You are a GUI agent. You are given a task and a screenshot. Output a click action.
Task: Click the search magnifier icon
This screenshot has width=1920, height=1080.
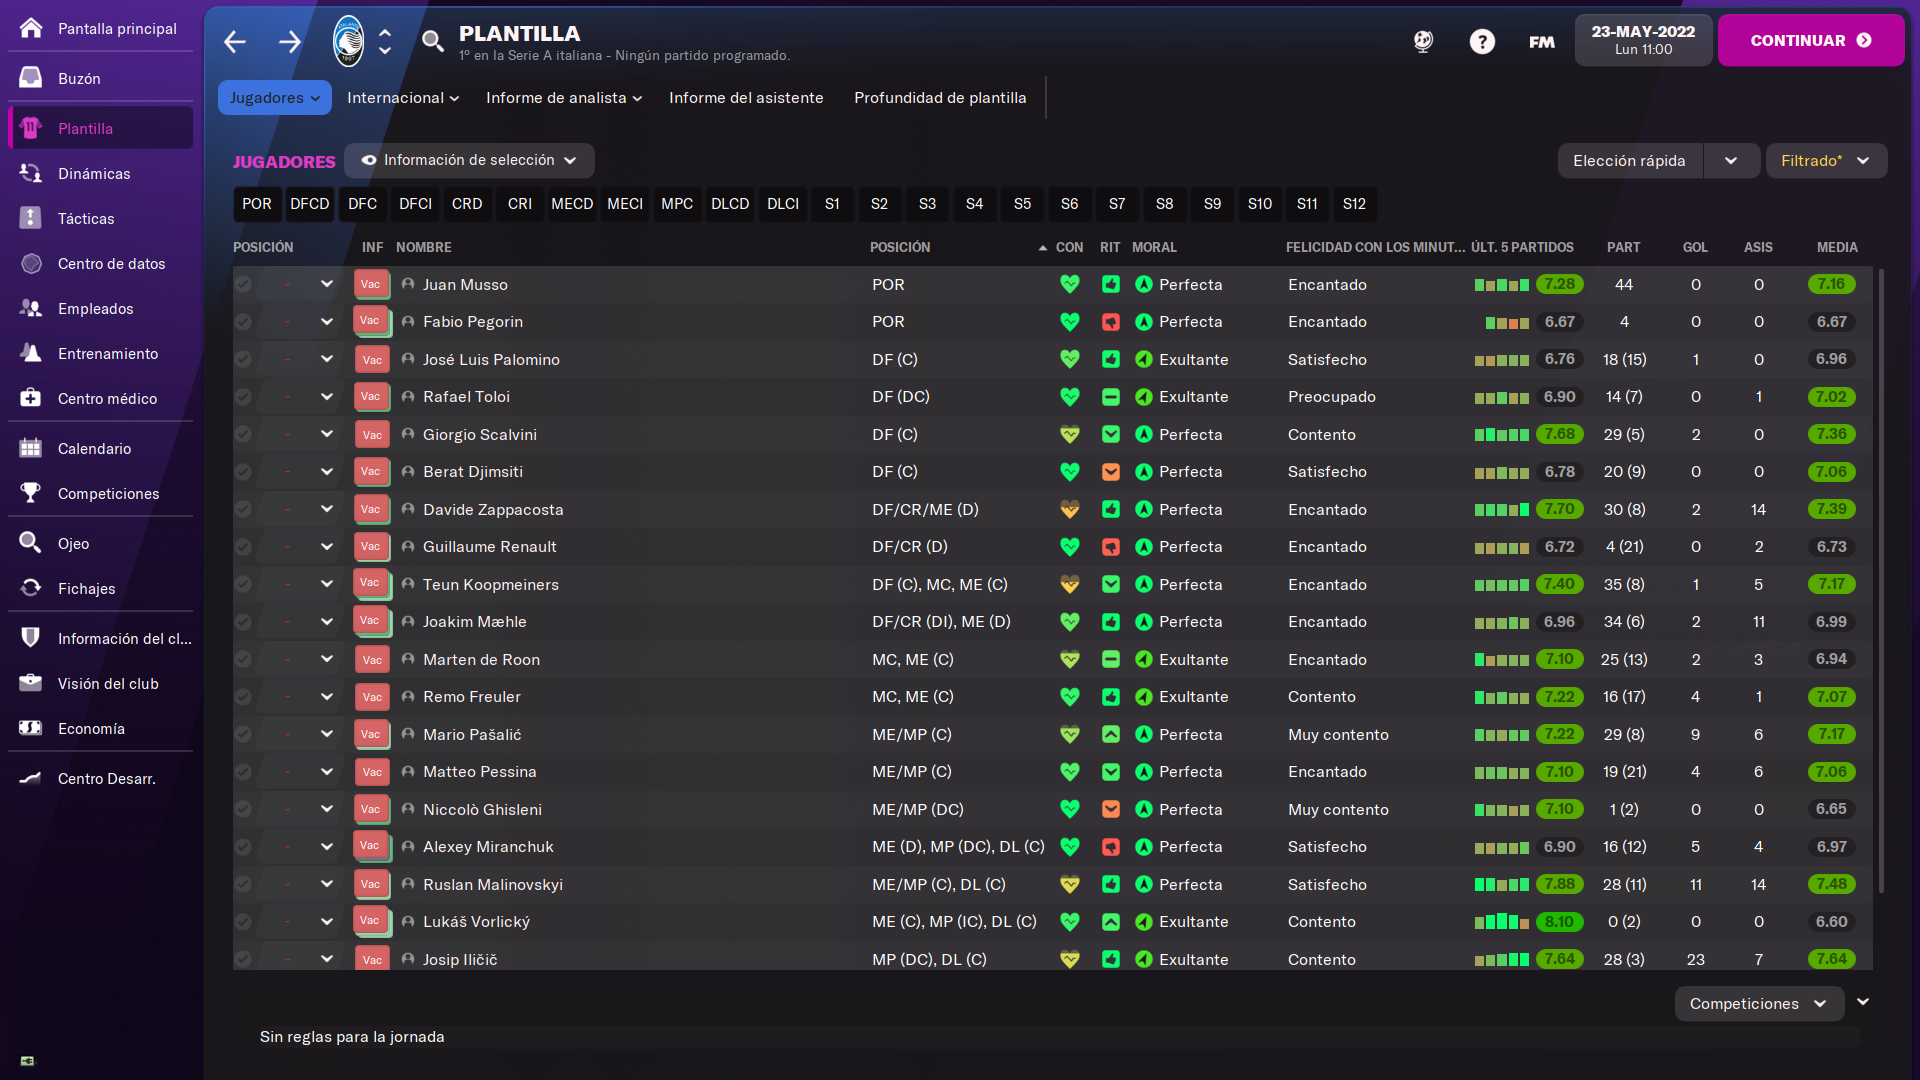coord(432,41)
